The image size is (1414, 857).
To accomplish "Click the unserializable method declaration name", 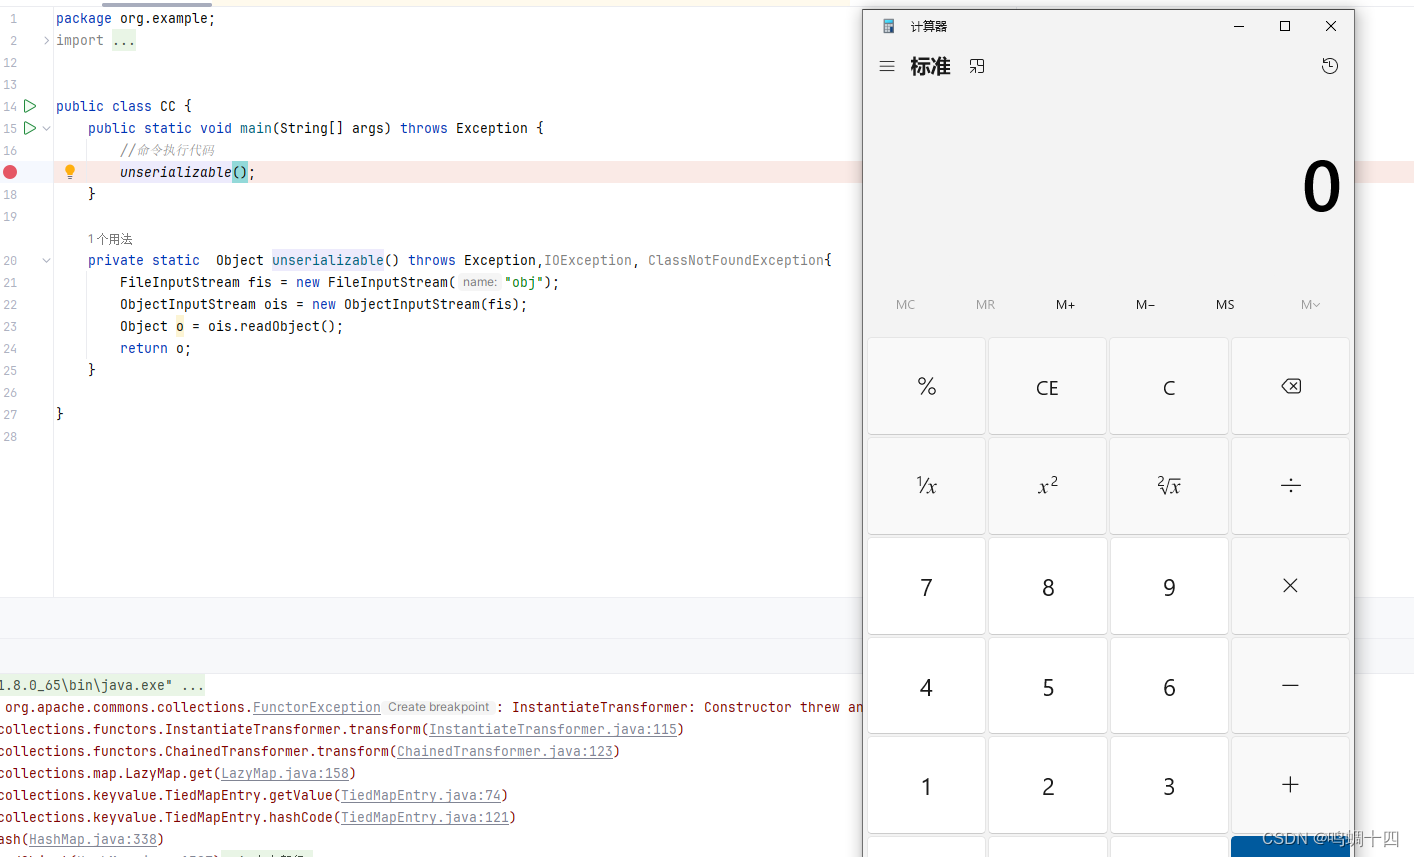I will click(x=328, y=260).
